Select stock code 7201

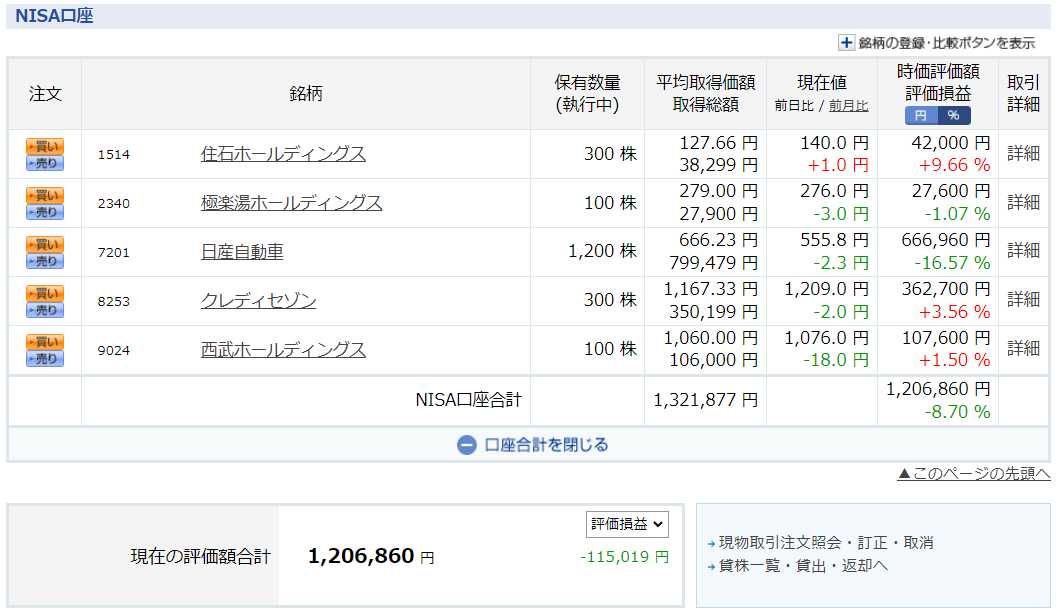[113, 252]
